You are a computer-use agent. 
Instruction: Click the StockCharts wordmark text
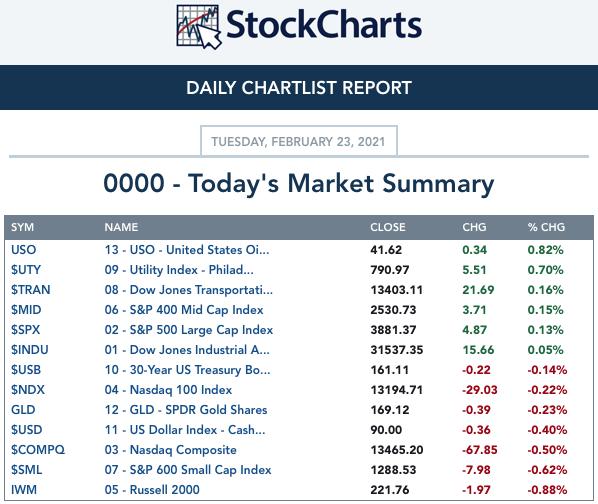click(324, 25)
